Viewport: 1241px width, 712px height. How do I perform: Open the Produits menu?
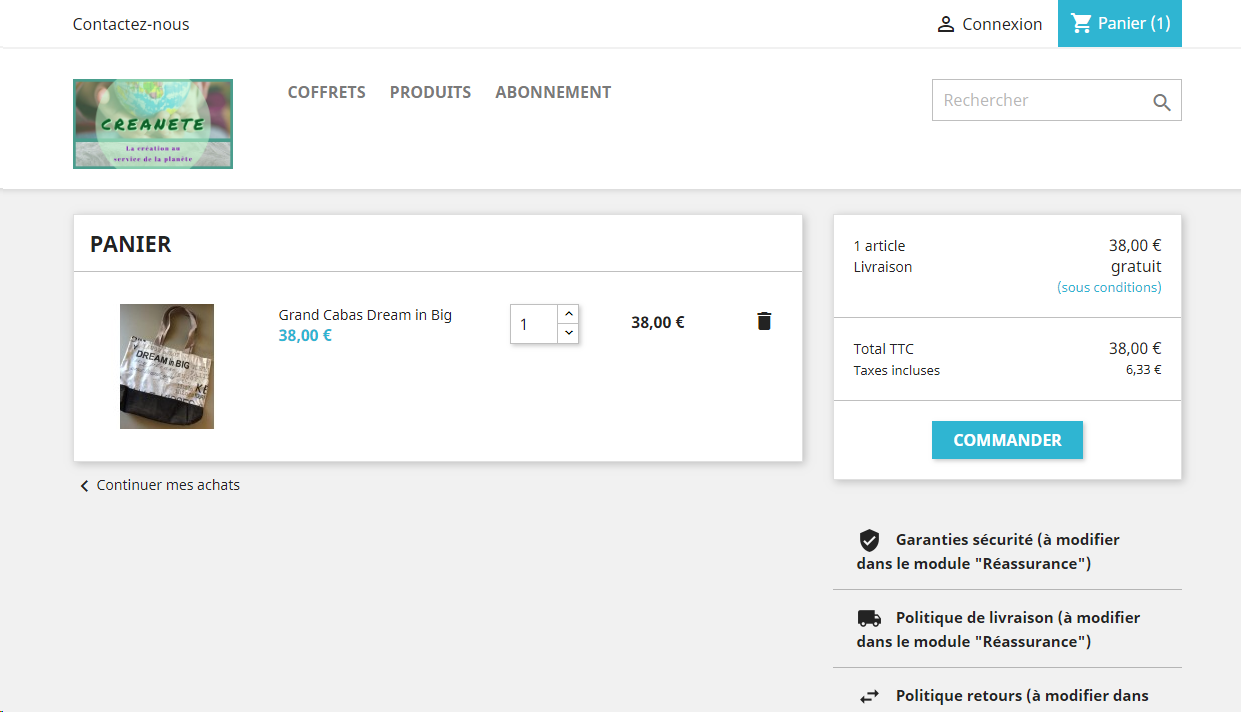[x=430, y=92]
